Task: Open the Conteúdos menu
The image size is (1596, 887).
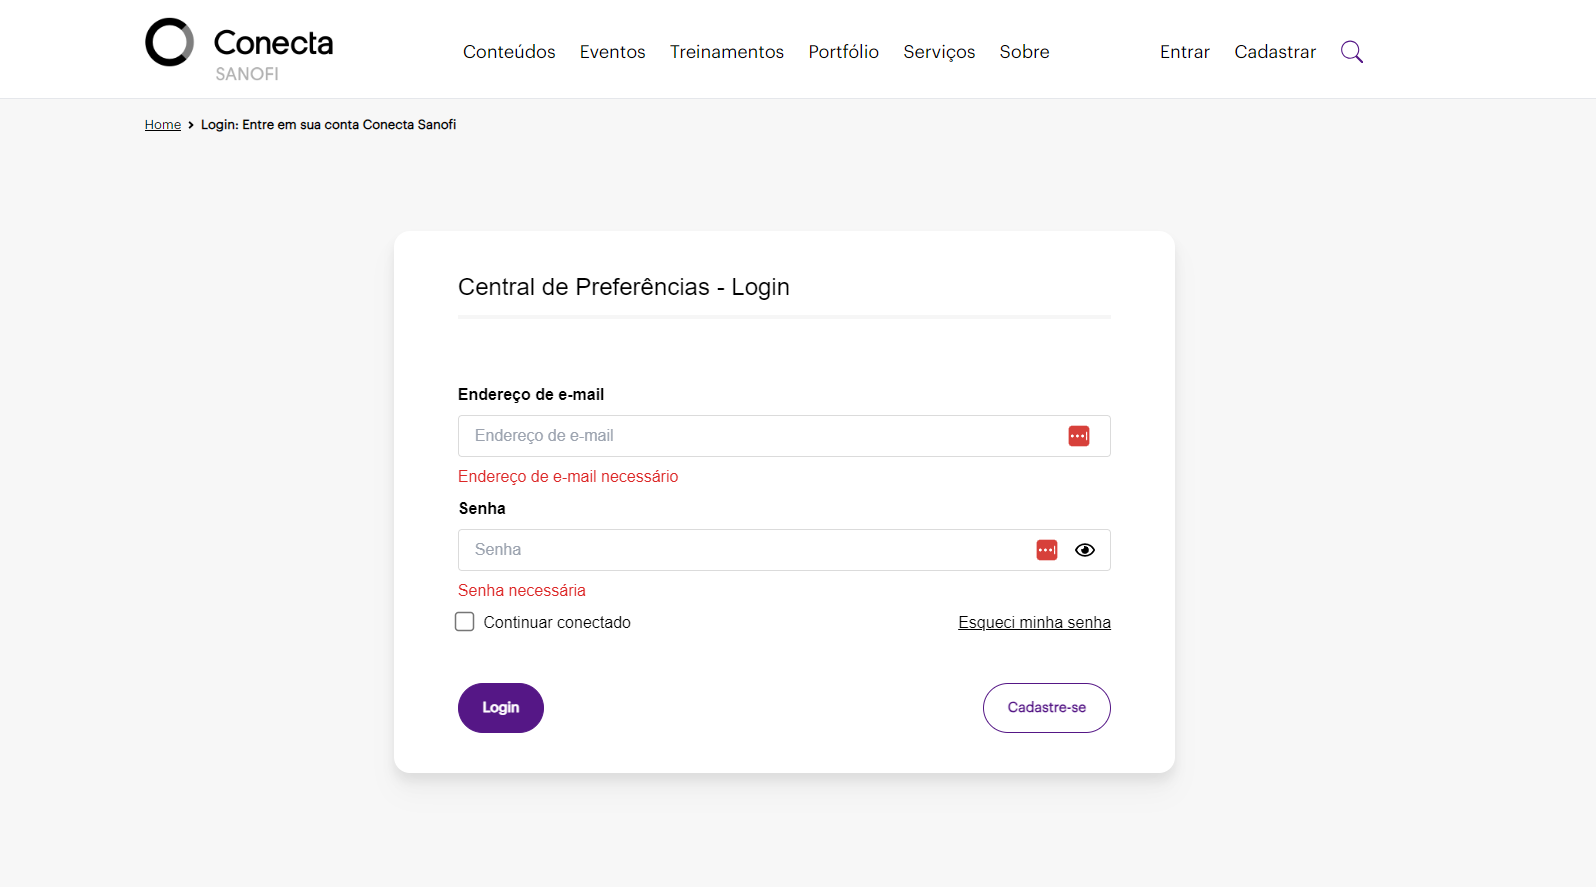Action: (x=509, y=52)
